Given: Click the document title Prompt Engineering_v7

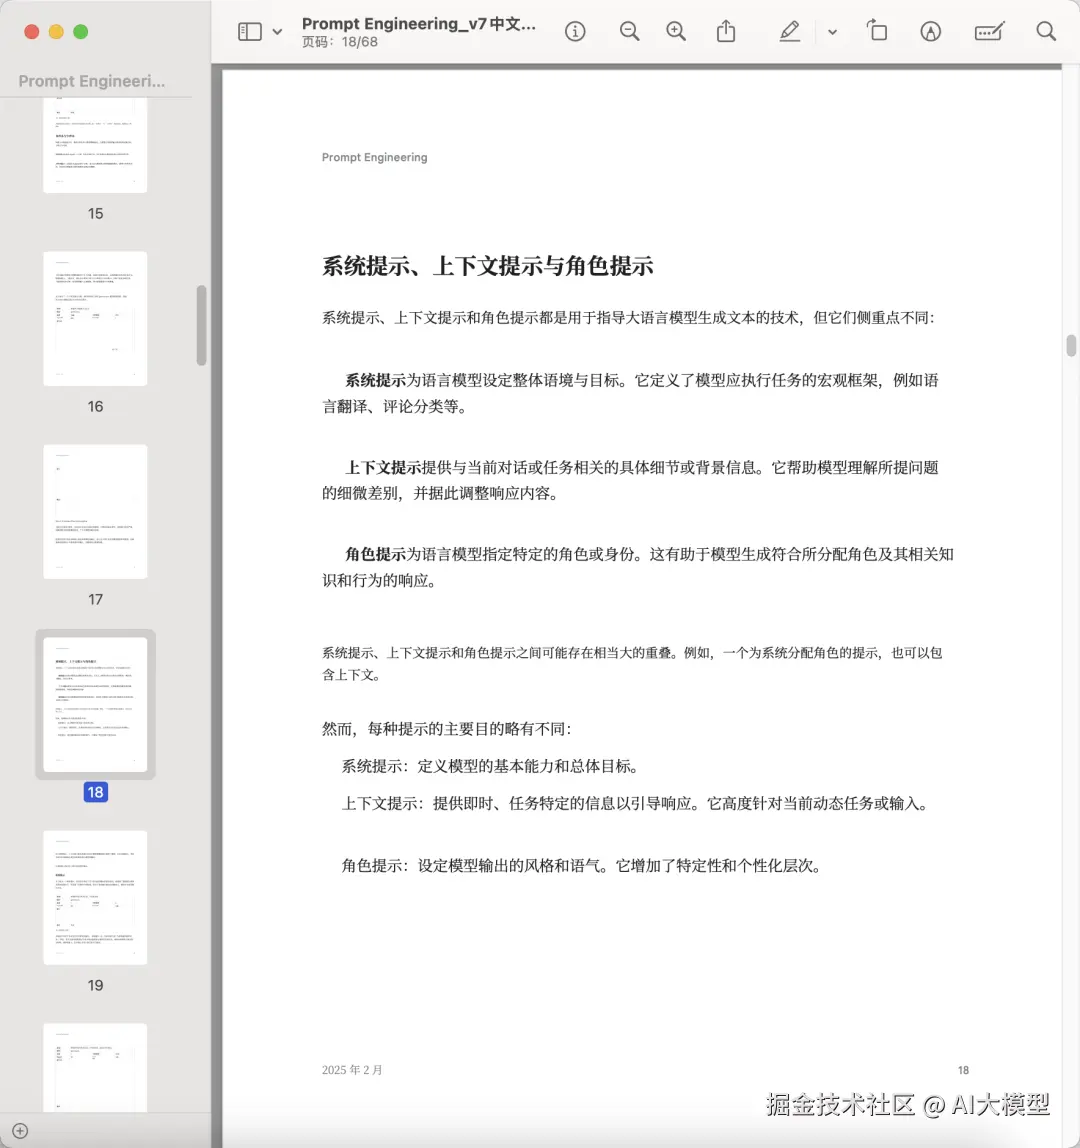Looking at the screenshot, I should click(x=419, y=24).
